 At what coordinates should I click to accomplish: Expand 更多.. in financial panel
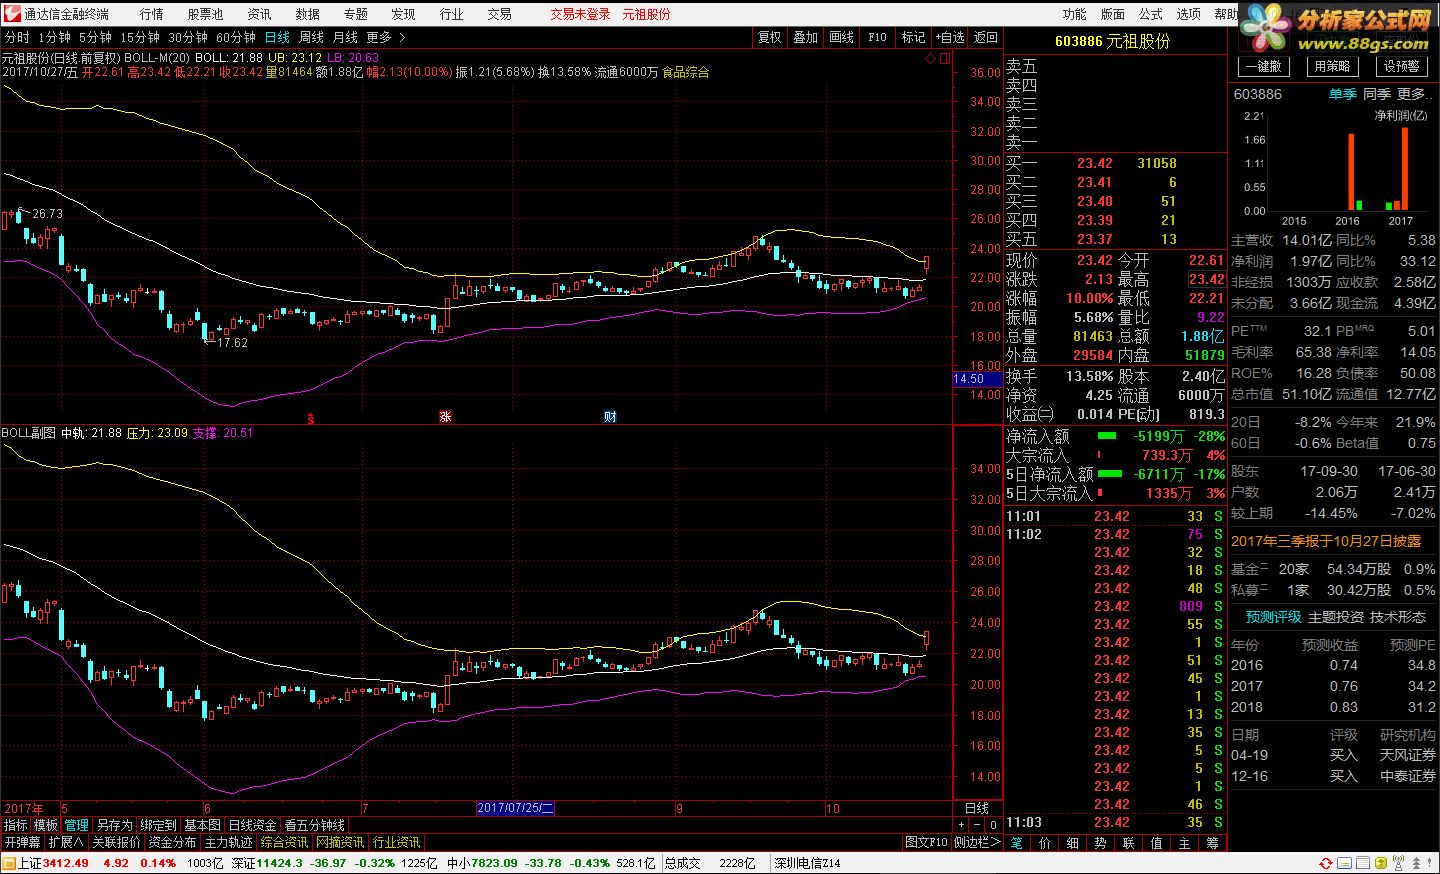(x=1414, y=94)
